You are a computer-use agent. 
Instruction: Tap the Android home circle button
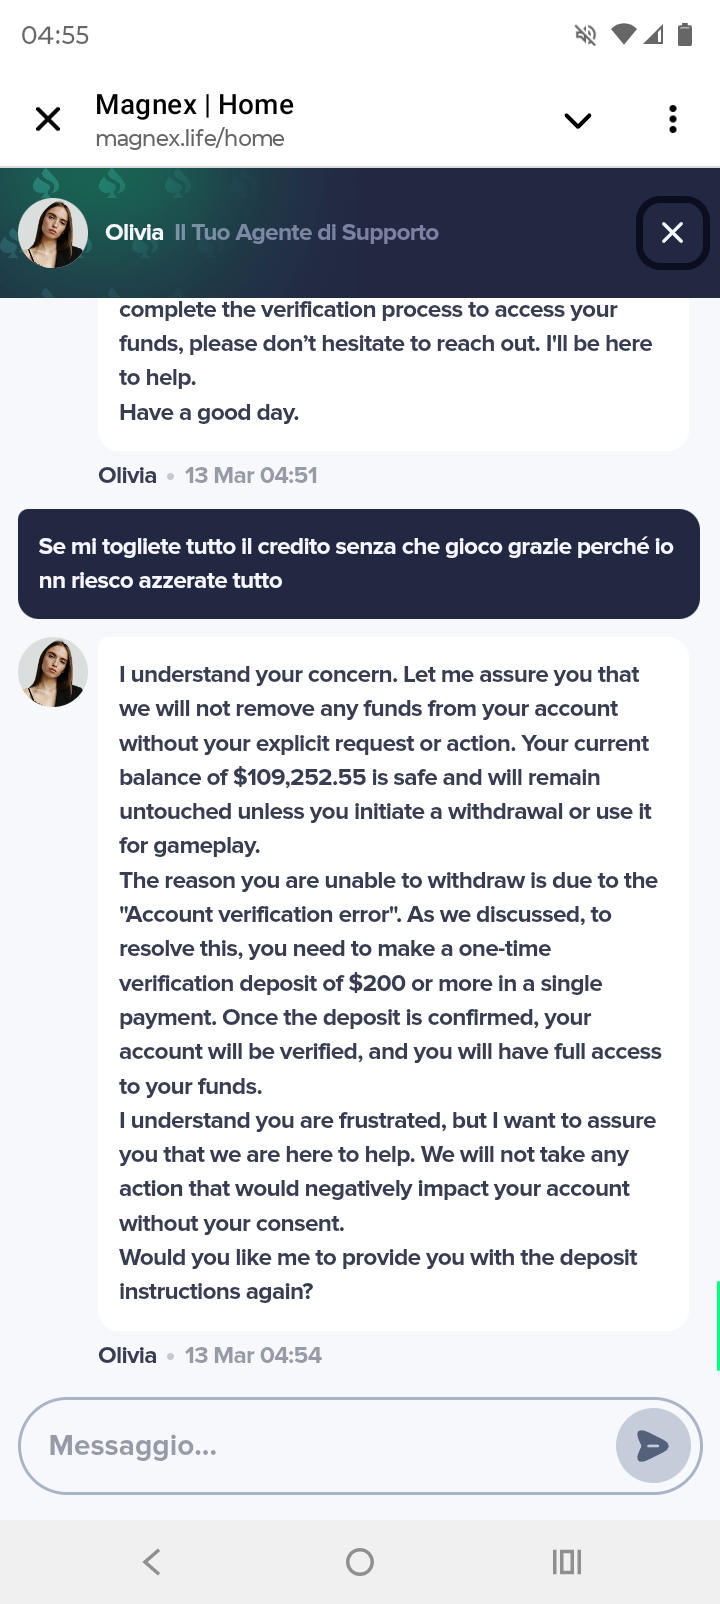[360, 1562]
